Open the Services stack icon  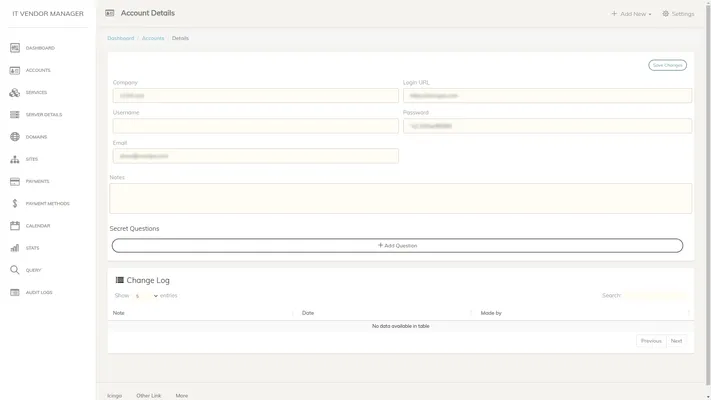tap(15, 92)
